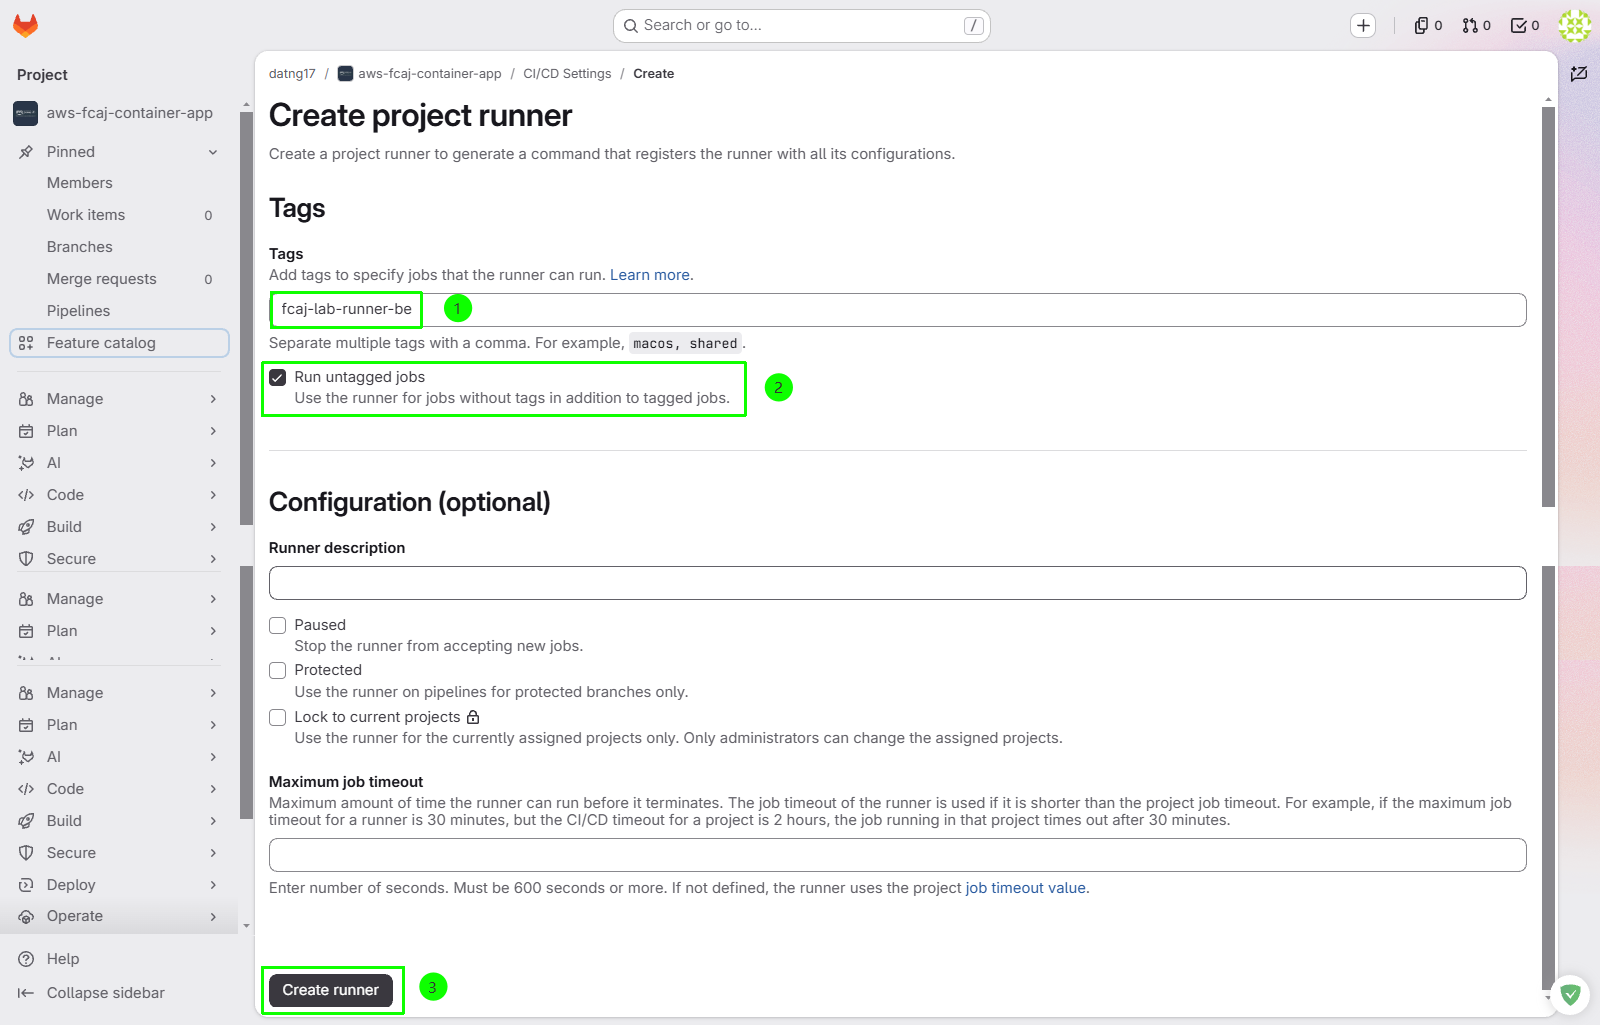Focus the Maximum job timeout field

click(897, 855)
